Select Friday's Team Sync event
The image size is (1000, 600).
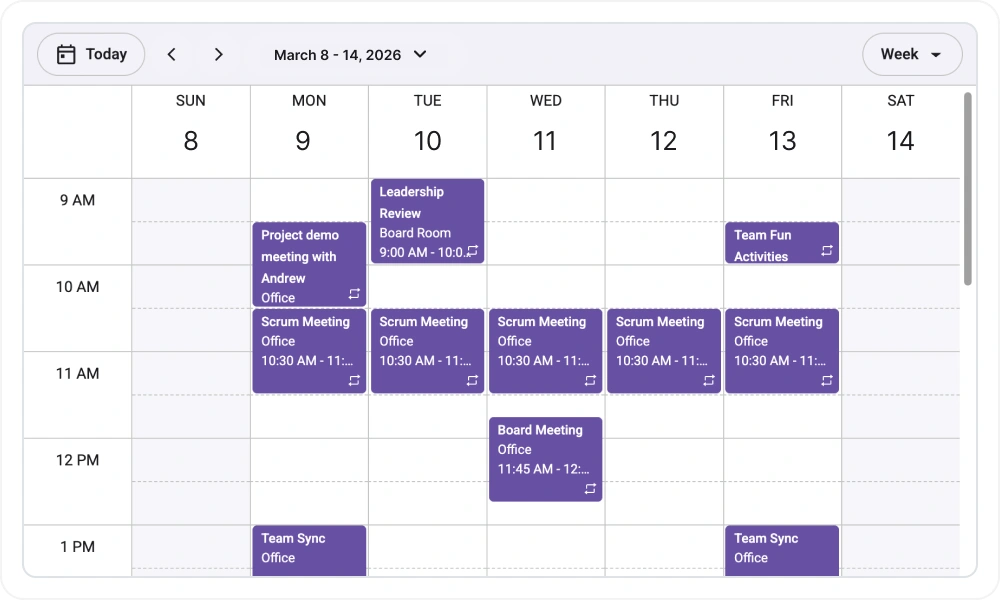(x=782, y=548)
